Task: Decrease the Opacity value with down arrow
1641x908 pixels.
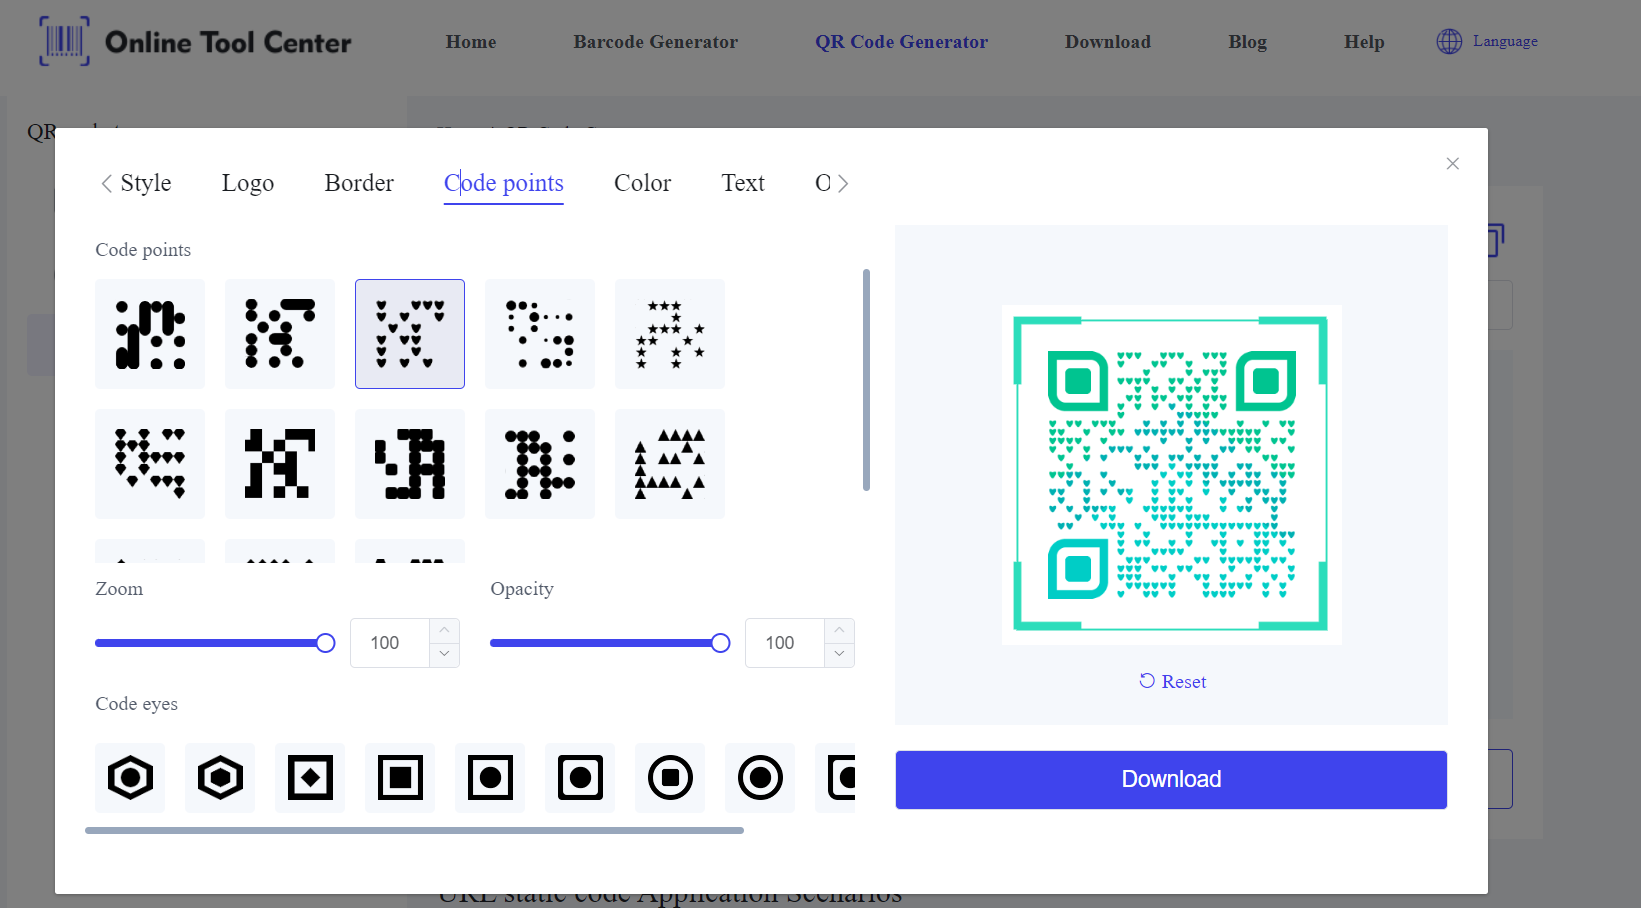Action: coord(839,654)
